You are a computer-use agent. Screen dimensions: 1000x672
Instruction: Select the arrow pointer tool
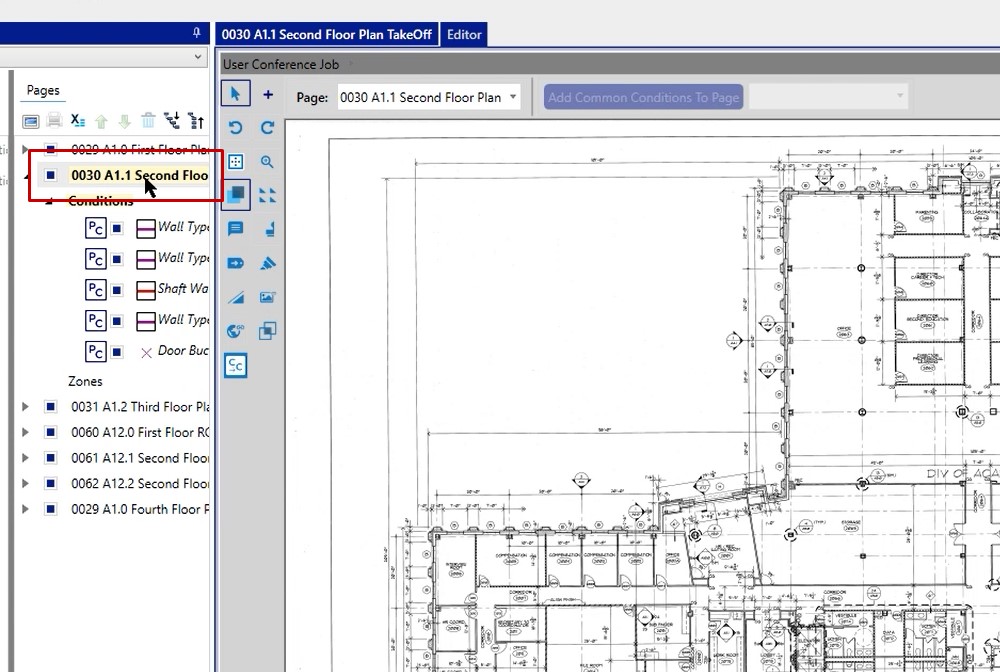pos(235,94)
